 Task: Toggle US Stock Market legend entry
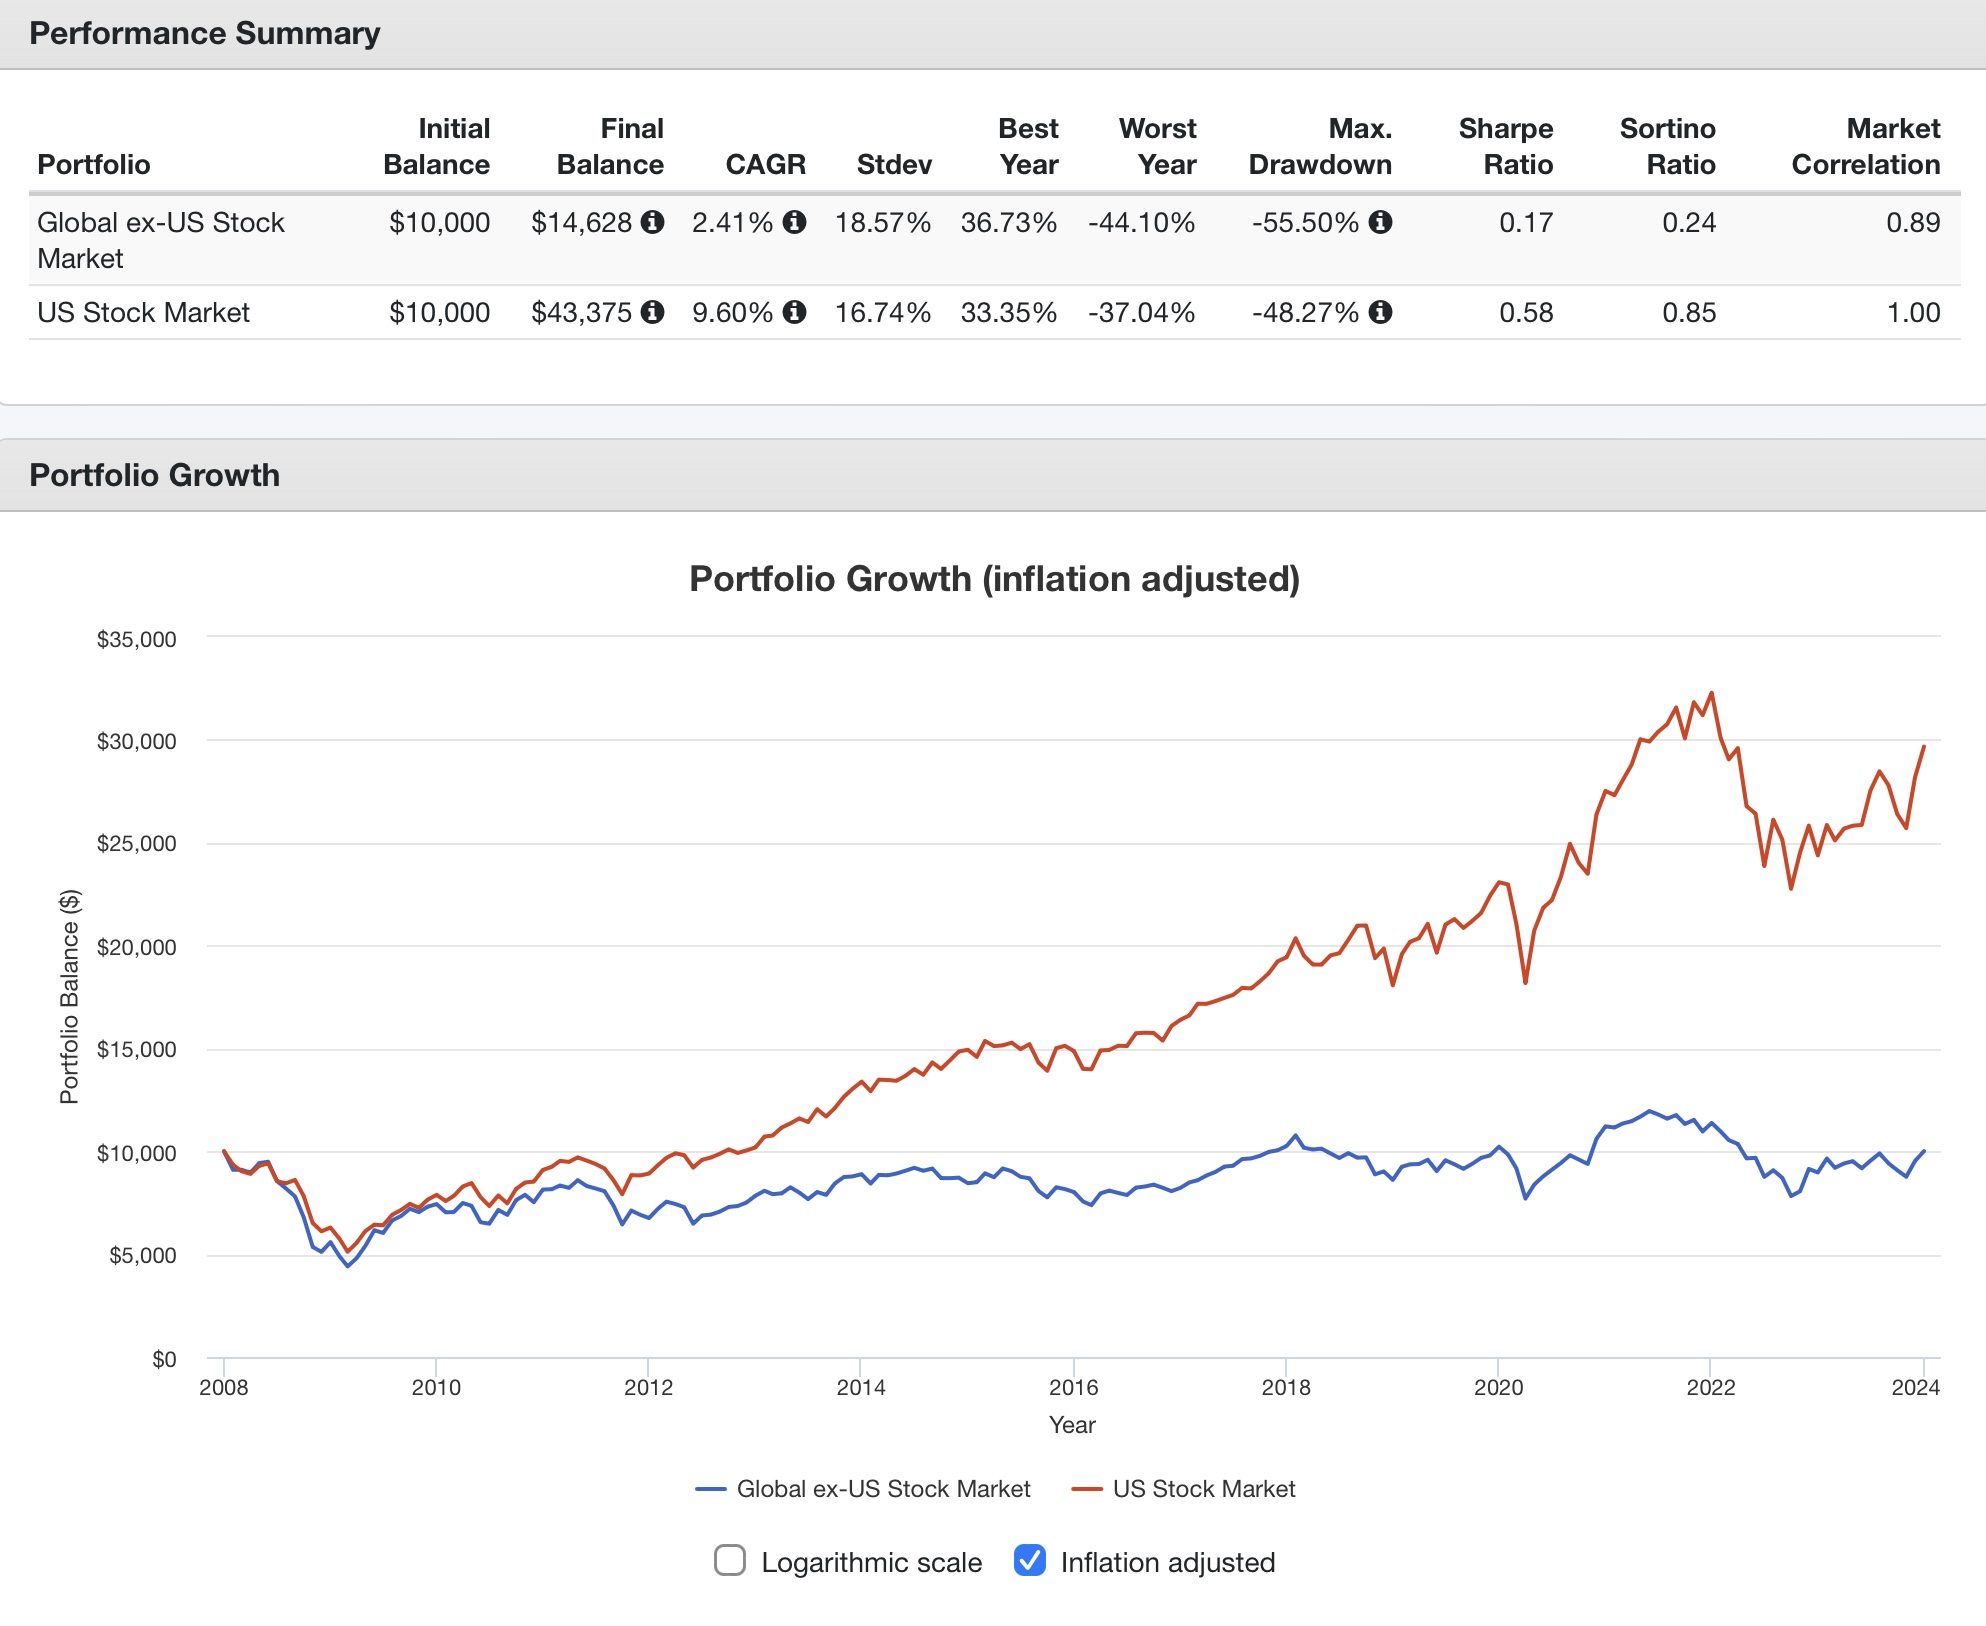click(1203, 1489)
